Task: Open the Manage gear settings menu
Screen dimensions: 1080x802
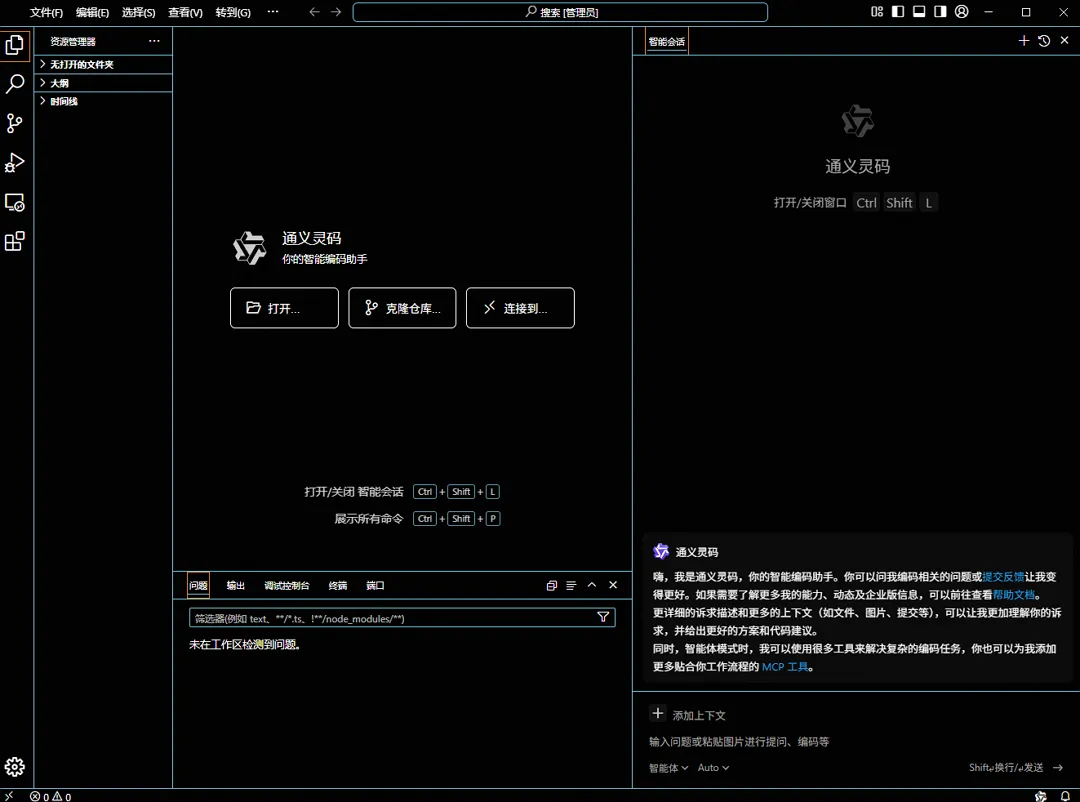Action: [14, 767]
